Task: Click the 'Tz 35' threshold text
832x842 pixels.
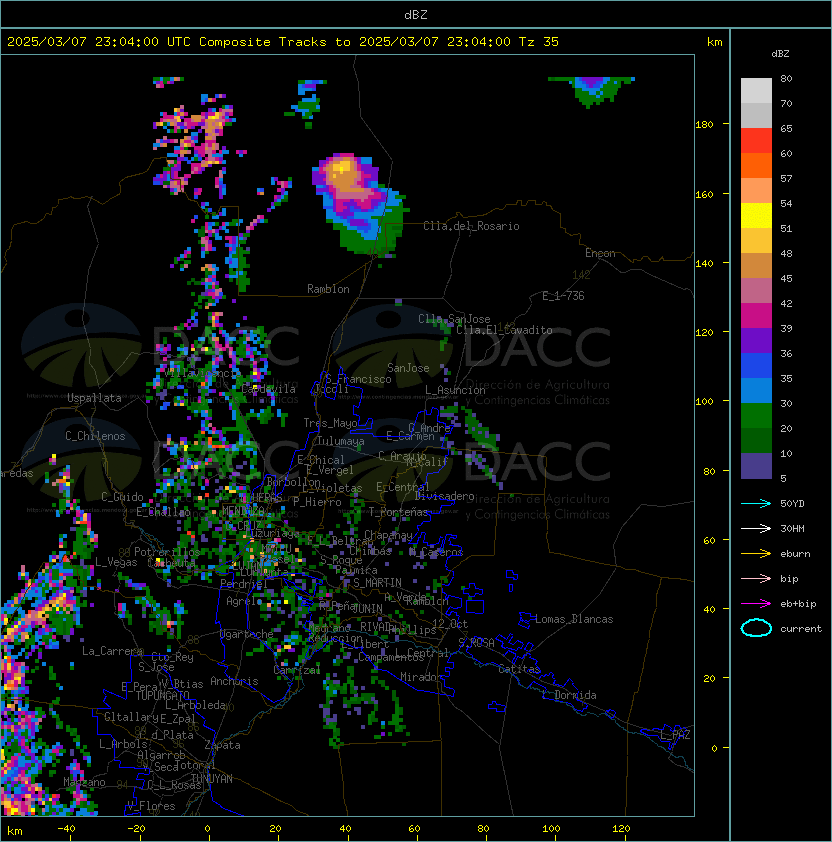Action: [x=539, y=42]
